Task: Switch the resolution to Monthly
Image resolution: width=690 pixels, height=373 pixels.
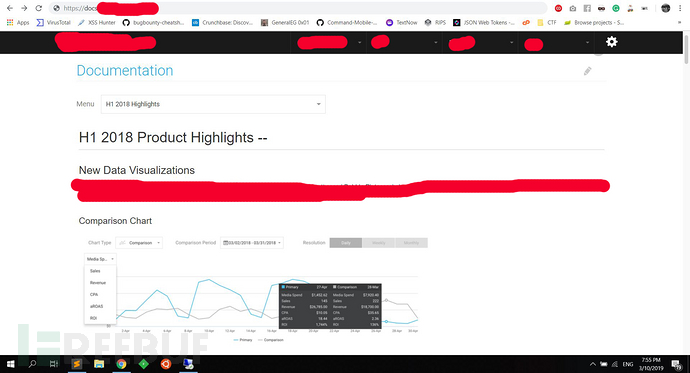Action: click(411, 243)
